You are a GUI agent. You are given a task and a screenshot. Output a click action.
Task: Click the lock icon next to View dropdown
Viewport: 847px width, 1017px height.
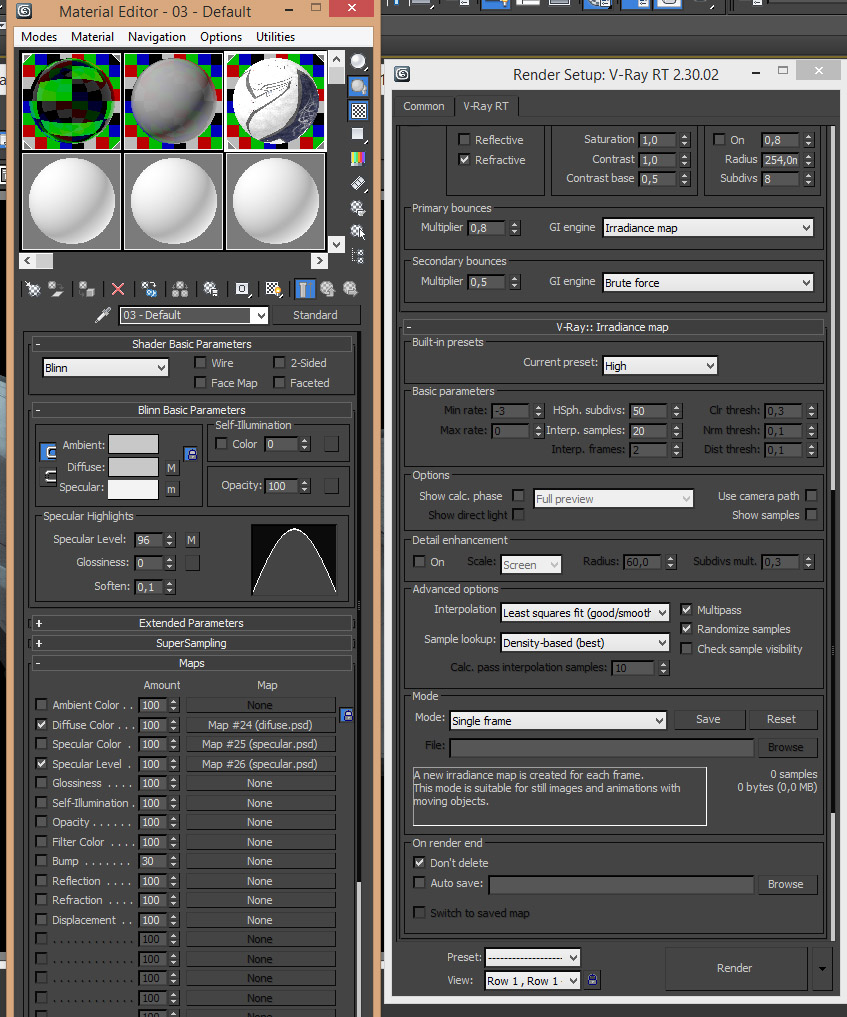point(592,979)
